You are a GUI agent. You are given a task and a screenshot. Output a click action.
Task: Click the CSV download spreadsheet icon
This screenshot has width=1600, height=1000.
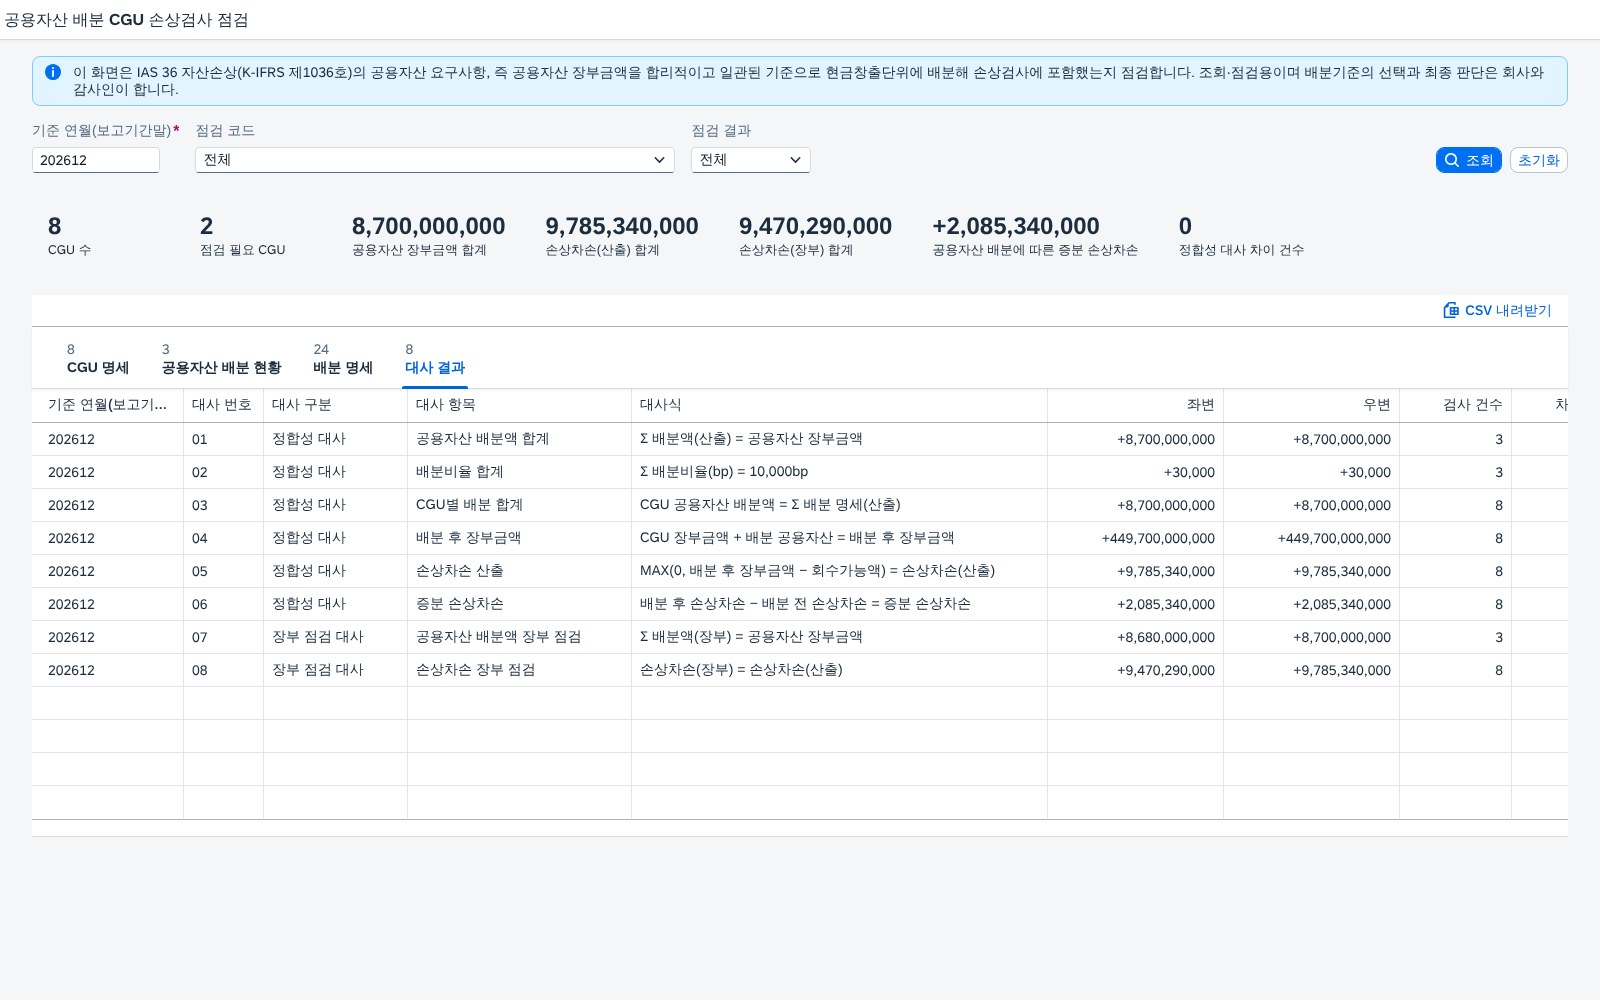1451,310
